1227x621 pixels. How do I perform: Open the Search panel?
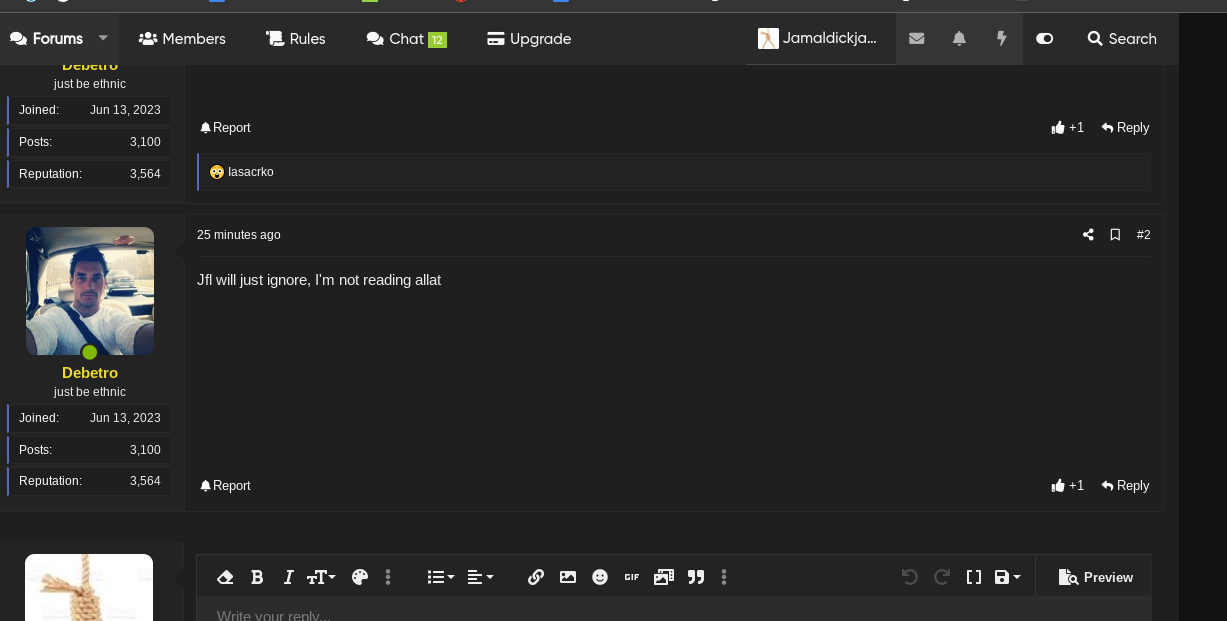point(1122,39)
